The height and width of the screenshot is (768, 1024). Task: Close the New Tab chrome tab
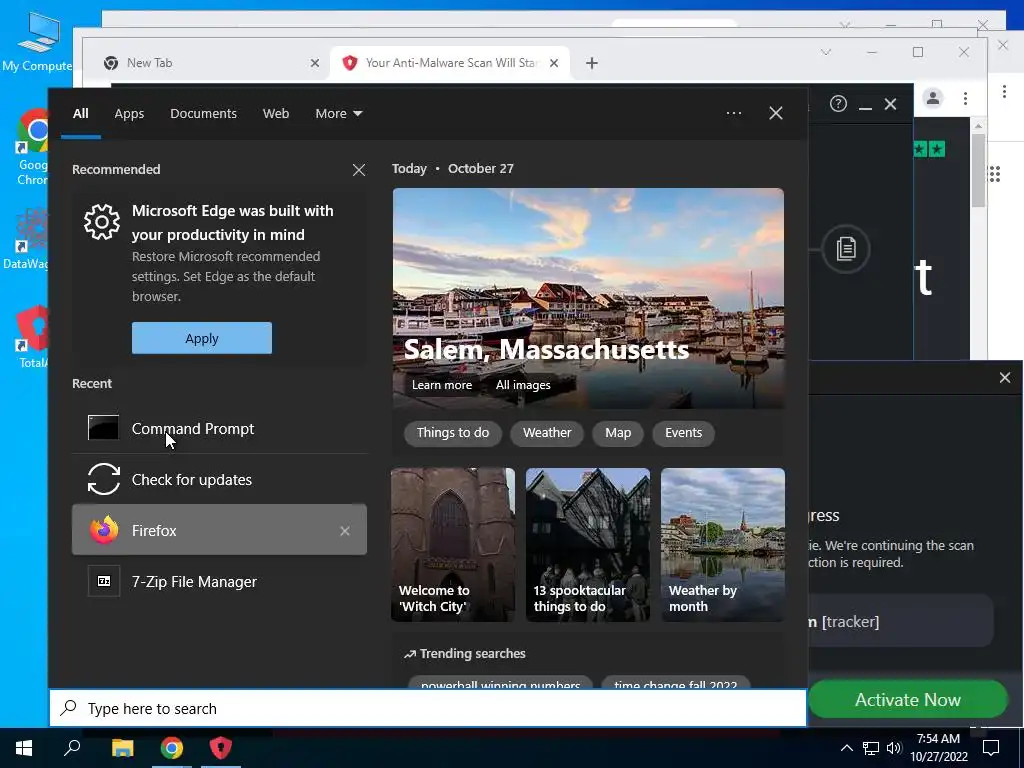click(315, 63)
